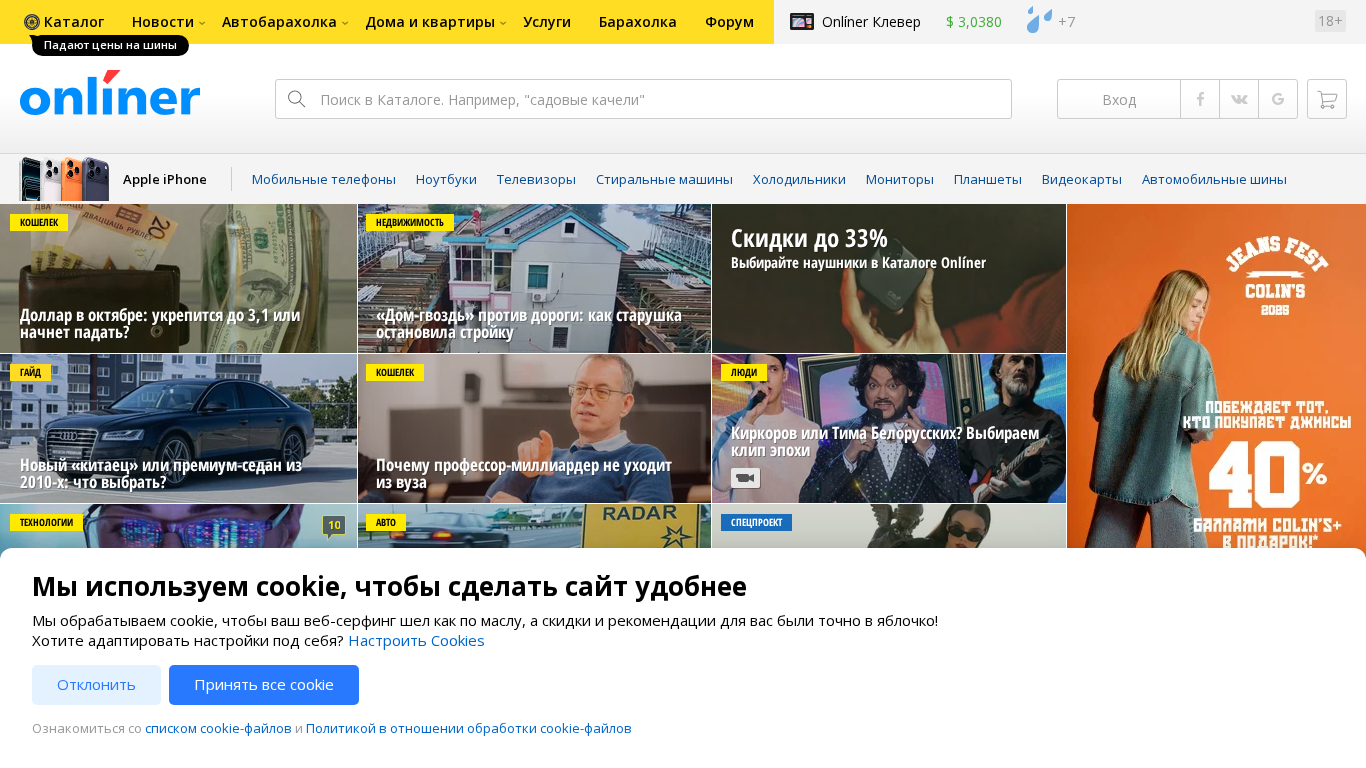Open weather forecast raindrop icon
1366x768 pixels.
(x=1039, y=20)
